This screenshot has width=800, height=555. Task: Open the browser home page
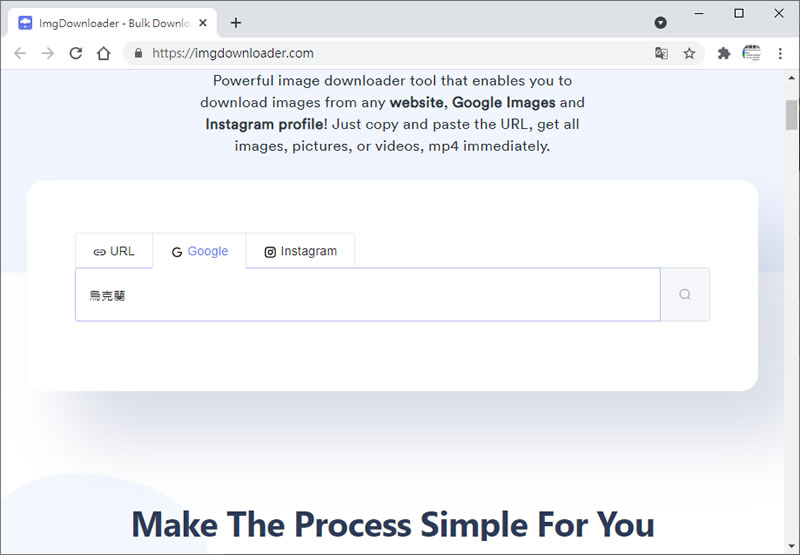click(x=104, y=53)
